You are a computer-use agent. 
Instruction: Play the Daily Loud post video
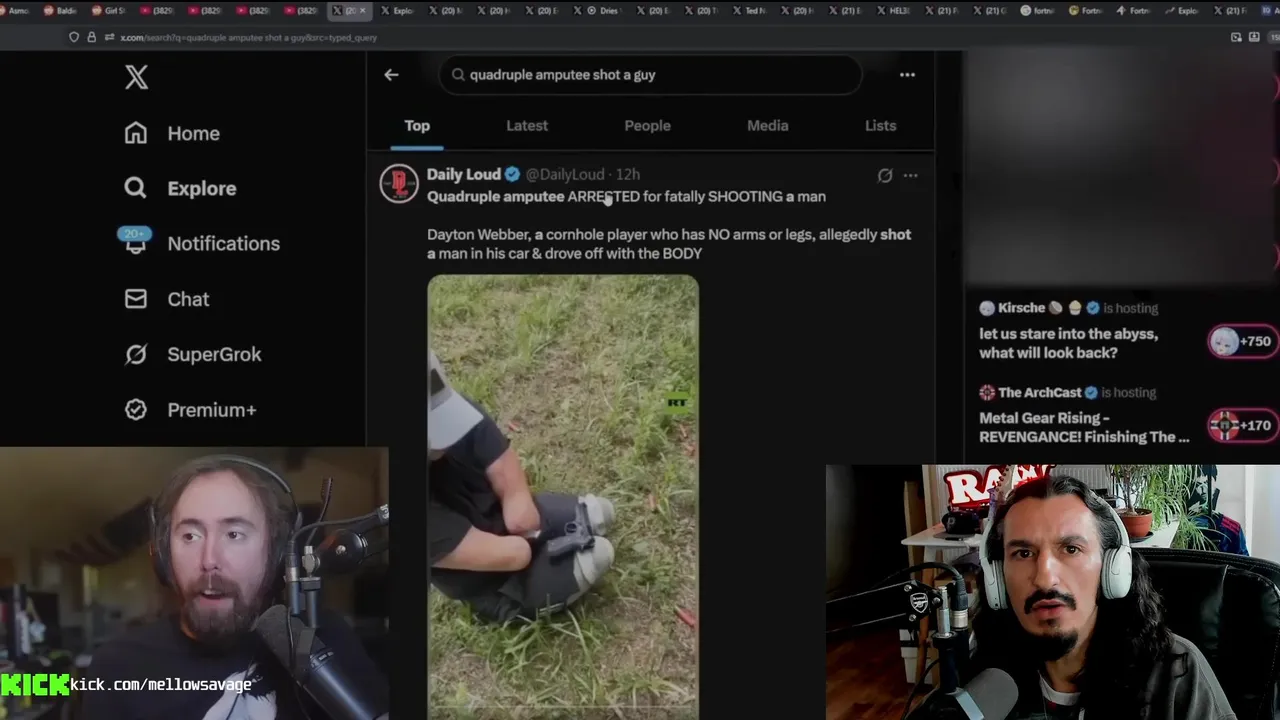tap(563, 497)
